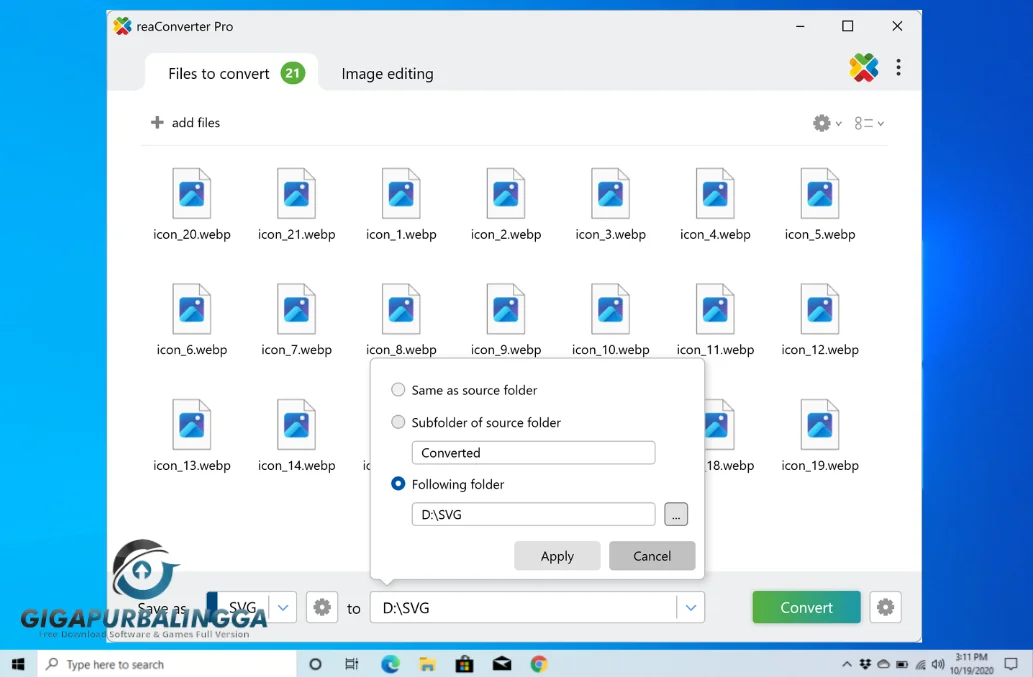
Task: Select the icon_1.webp file icon
Action: click(401, 194)
